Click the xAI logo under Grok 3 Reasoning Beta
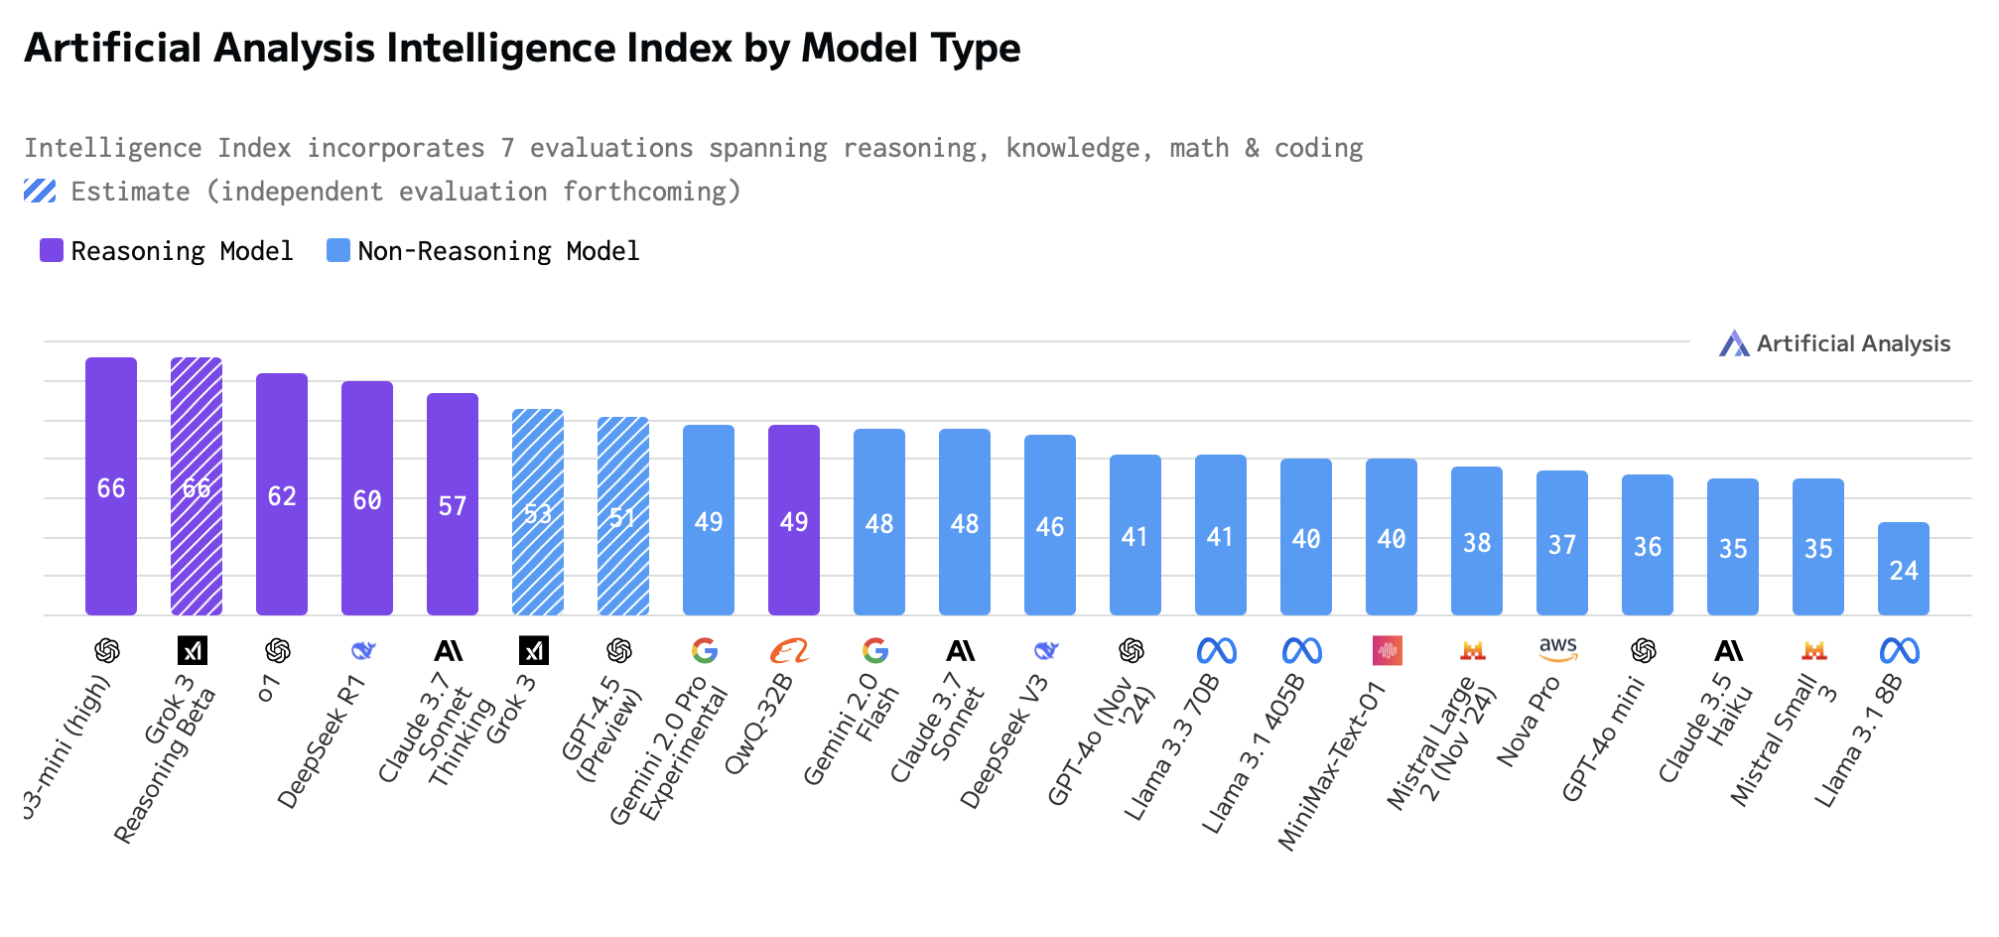Screen dimensions: 1999x937 193,651
